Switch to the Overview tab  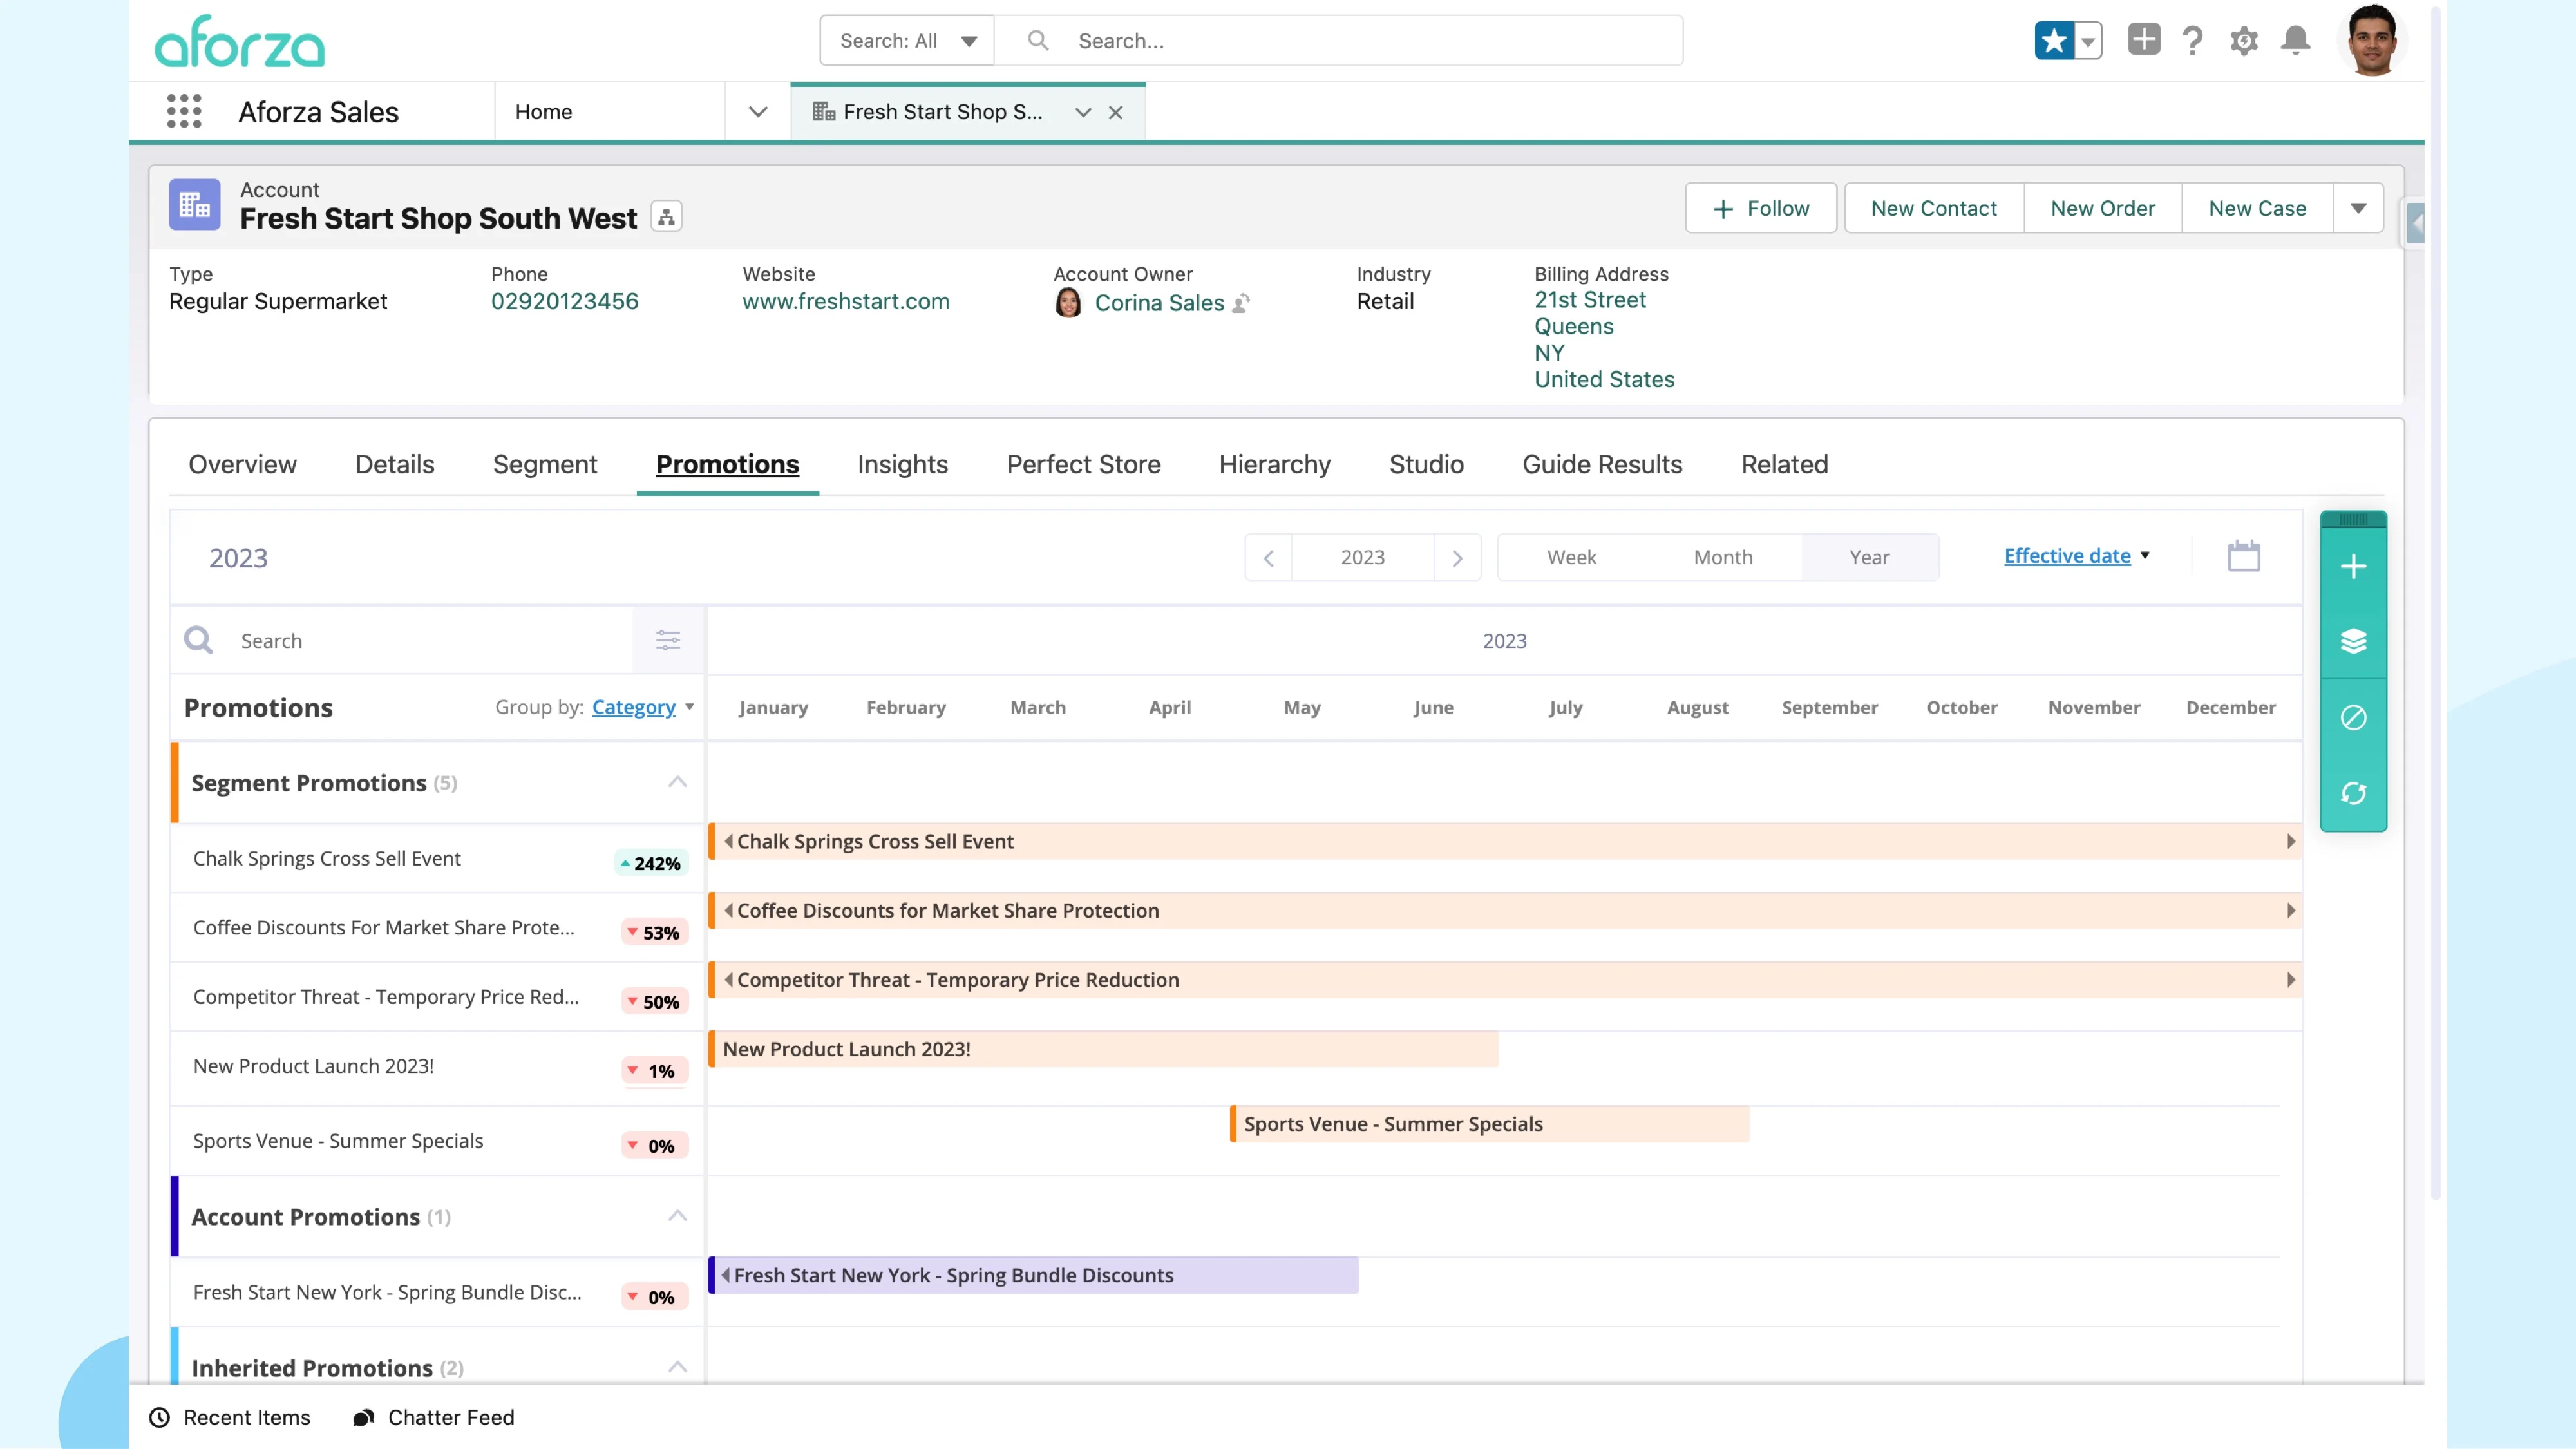(x=243, y=464)
